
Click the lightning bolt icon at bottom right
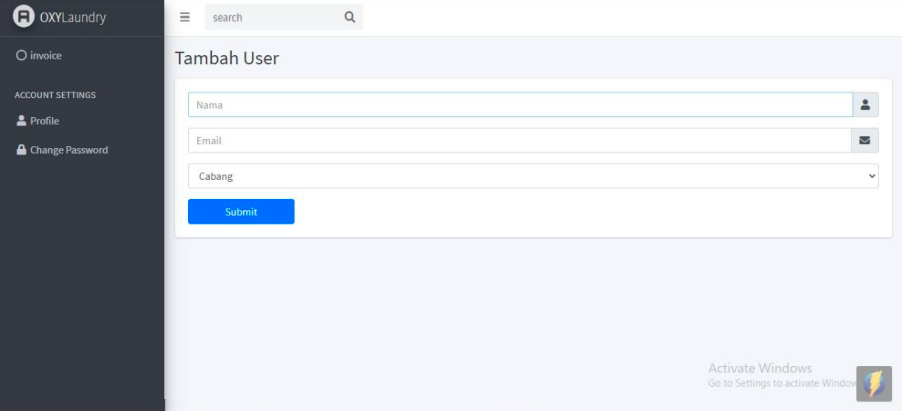pos(874,383)
